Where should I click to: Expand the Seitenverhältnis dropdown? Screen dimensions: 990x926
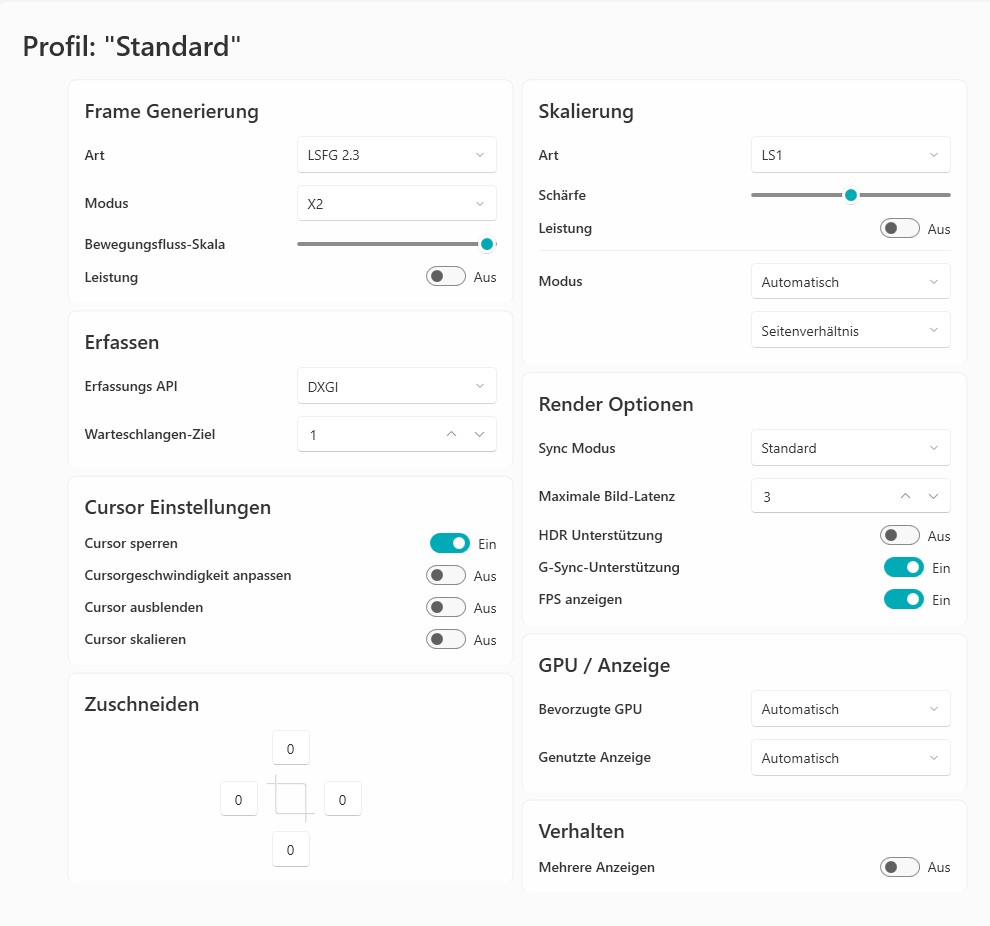[850, 330]
